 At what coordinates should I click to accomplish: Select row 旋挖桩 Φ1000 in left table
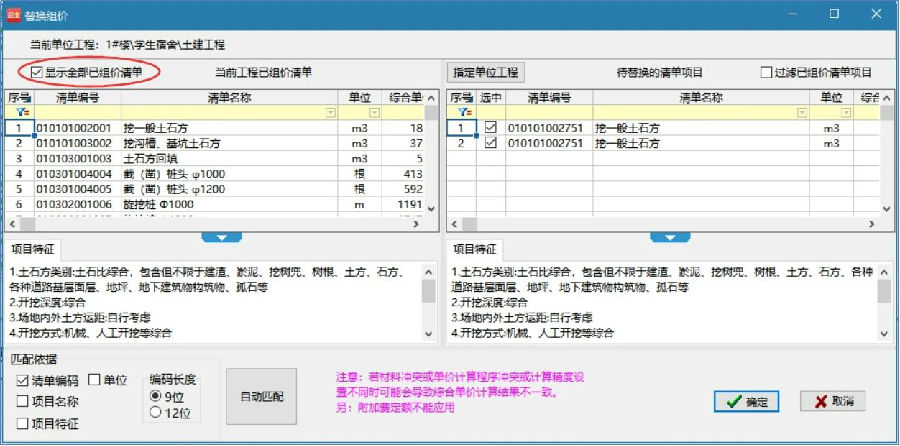click(160, 203)
